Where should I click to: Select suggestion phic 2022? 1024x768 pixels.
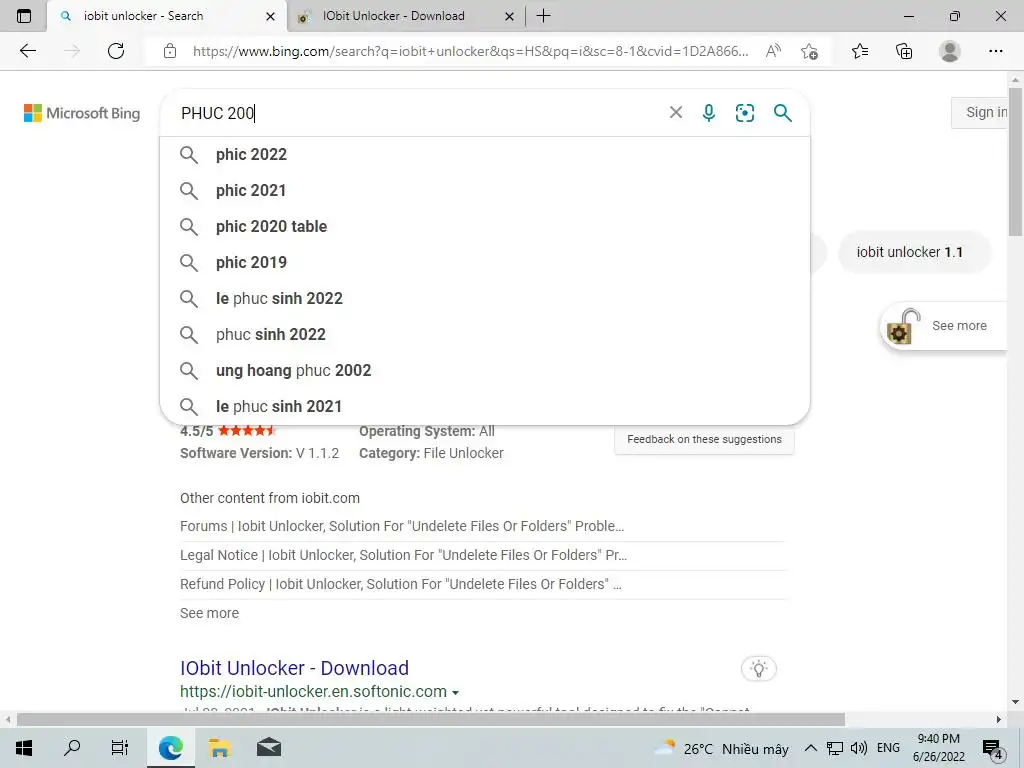click(485, 155)
